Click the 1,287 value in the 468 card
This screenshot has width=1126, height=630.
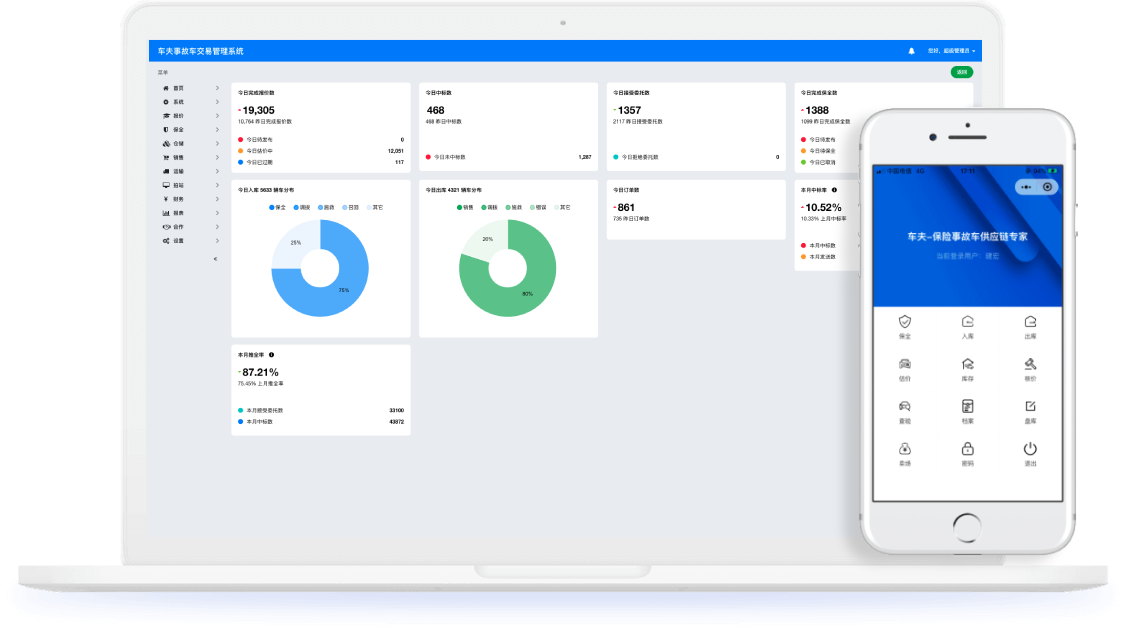[585, 157]
